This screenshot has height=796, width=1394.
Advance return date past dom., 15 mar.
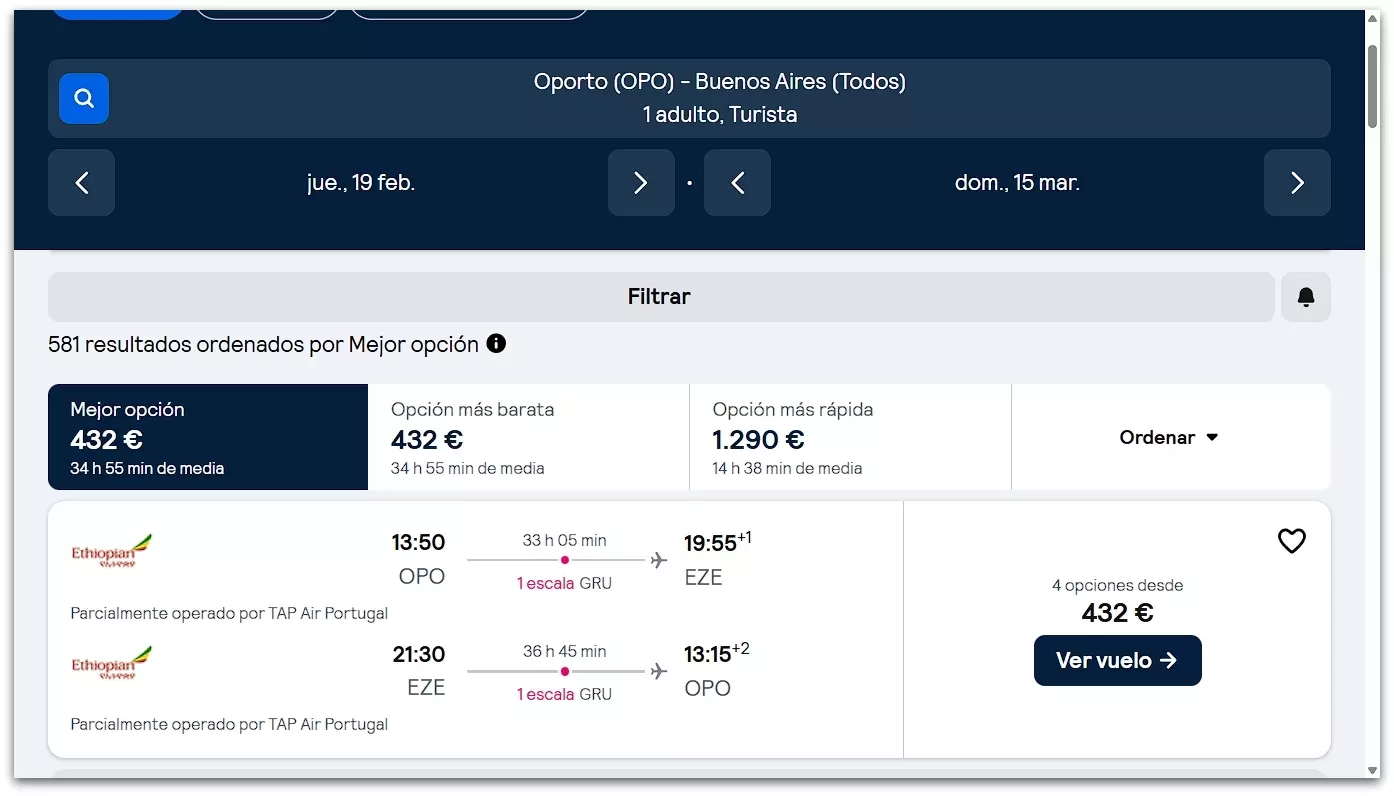[1296, 183]
